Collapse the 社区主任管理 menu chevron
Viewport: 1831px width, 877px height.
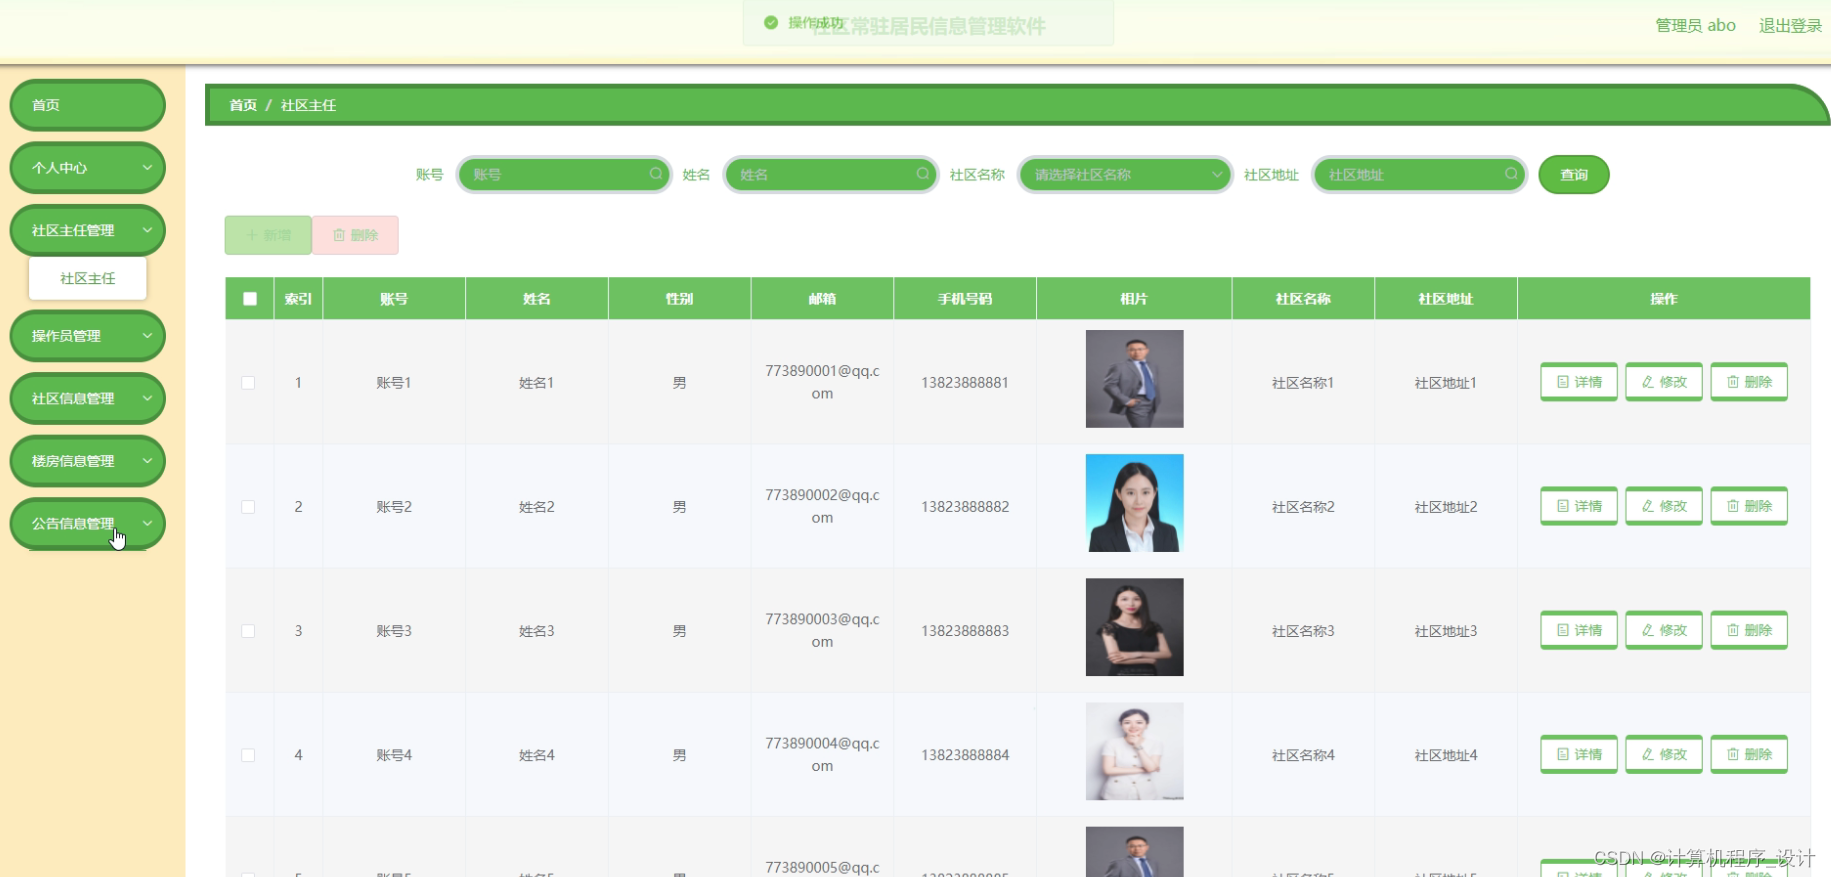147,230
